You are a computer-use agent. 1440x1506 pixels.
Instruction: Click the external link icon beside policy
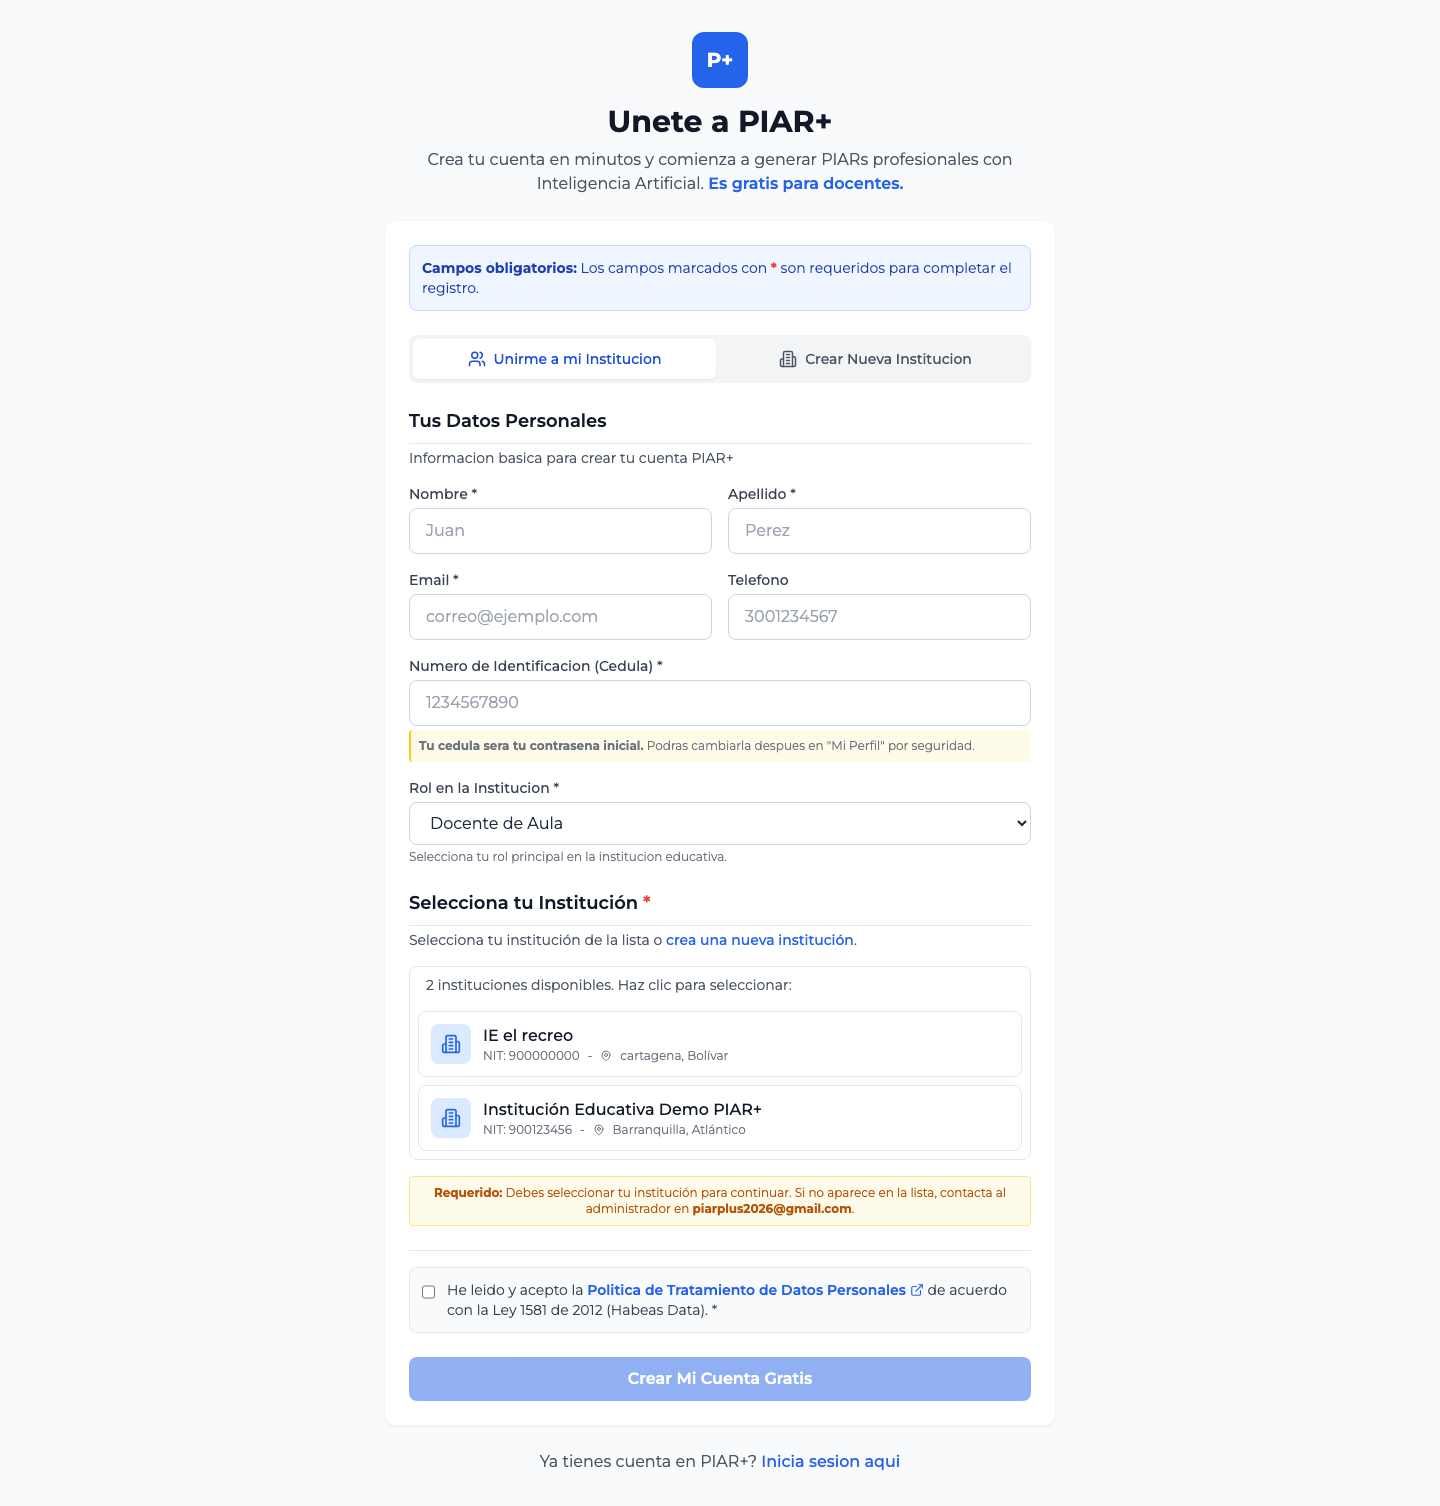(917, 1290)
